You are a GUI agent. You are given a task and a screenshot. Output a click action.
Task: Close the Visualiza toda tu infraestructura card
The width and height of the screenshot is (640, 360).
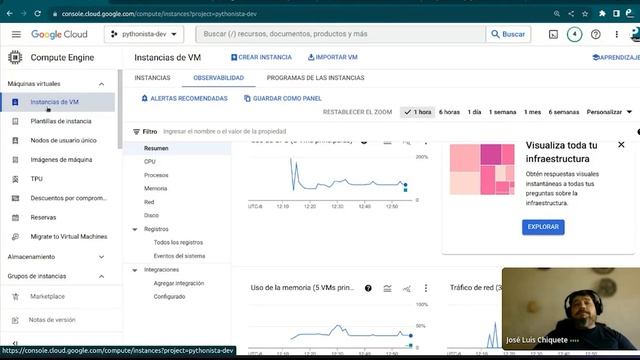[x=621, y=145]
